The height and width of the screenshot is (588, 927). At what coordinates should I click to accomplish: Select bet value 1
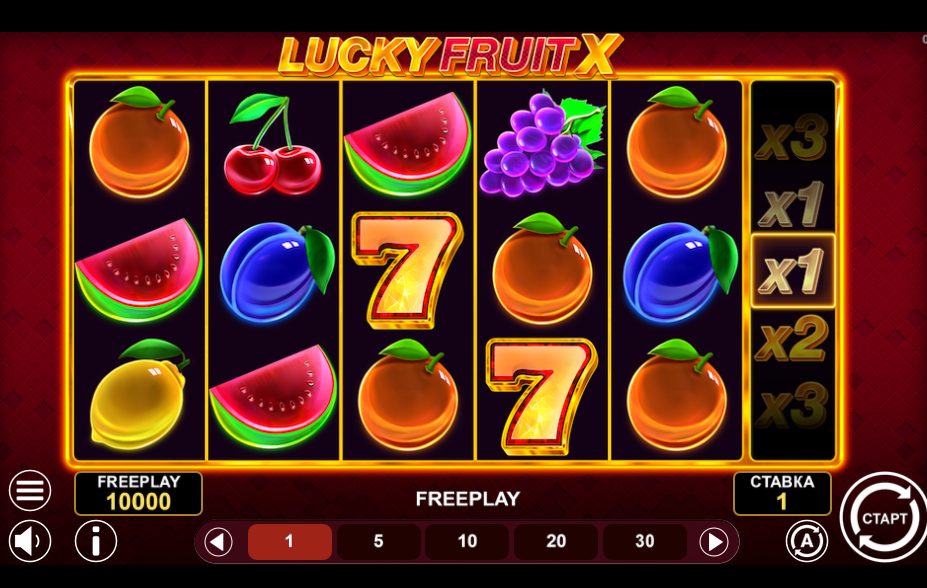(x=290, y=541)
